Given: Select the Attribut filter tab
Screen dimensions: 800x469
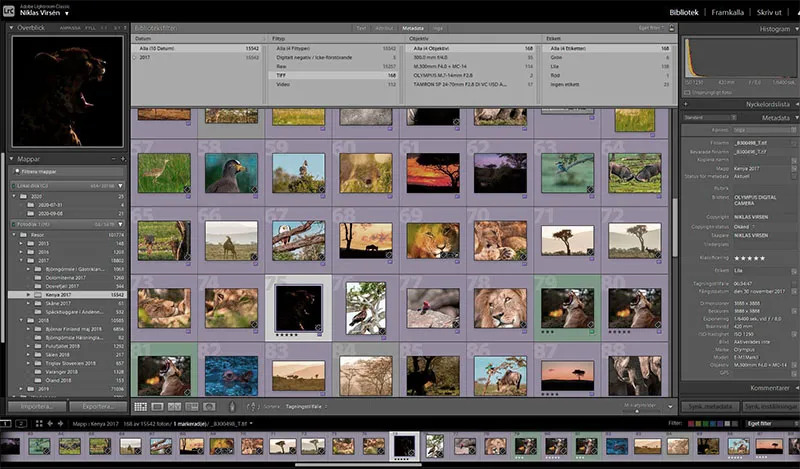Looking at the screenshot, I should pos(384,28).
